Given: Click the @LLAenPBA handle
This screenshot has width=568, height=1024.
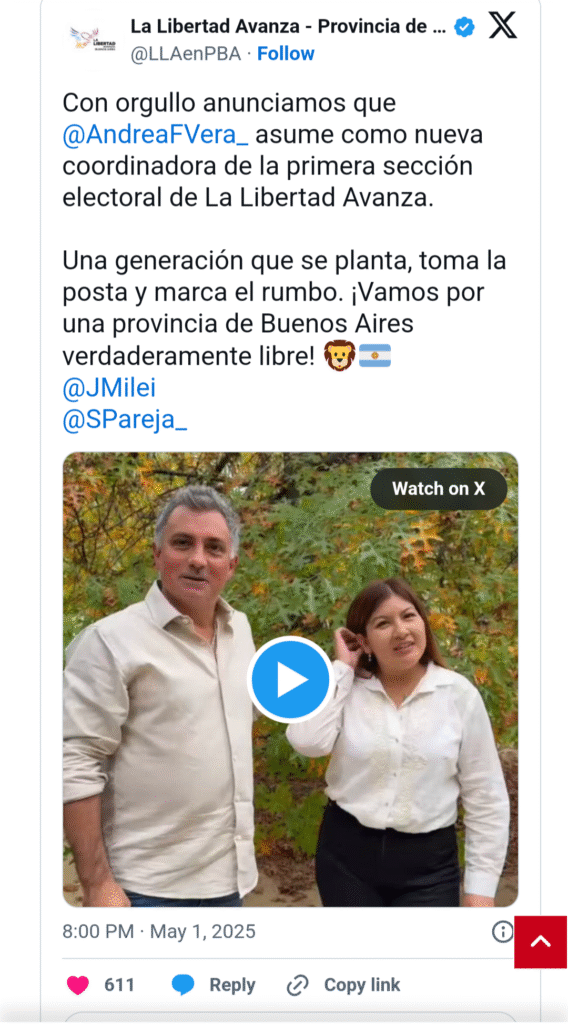Looking at the screenshot, I should coord(185,54).
